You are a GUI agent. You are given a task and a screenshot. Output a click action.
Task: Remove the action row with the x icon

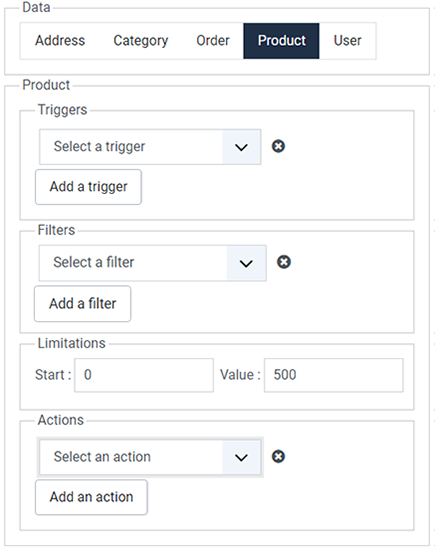click(278, 456)
